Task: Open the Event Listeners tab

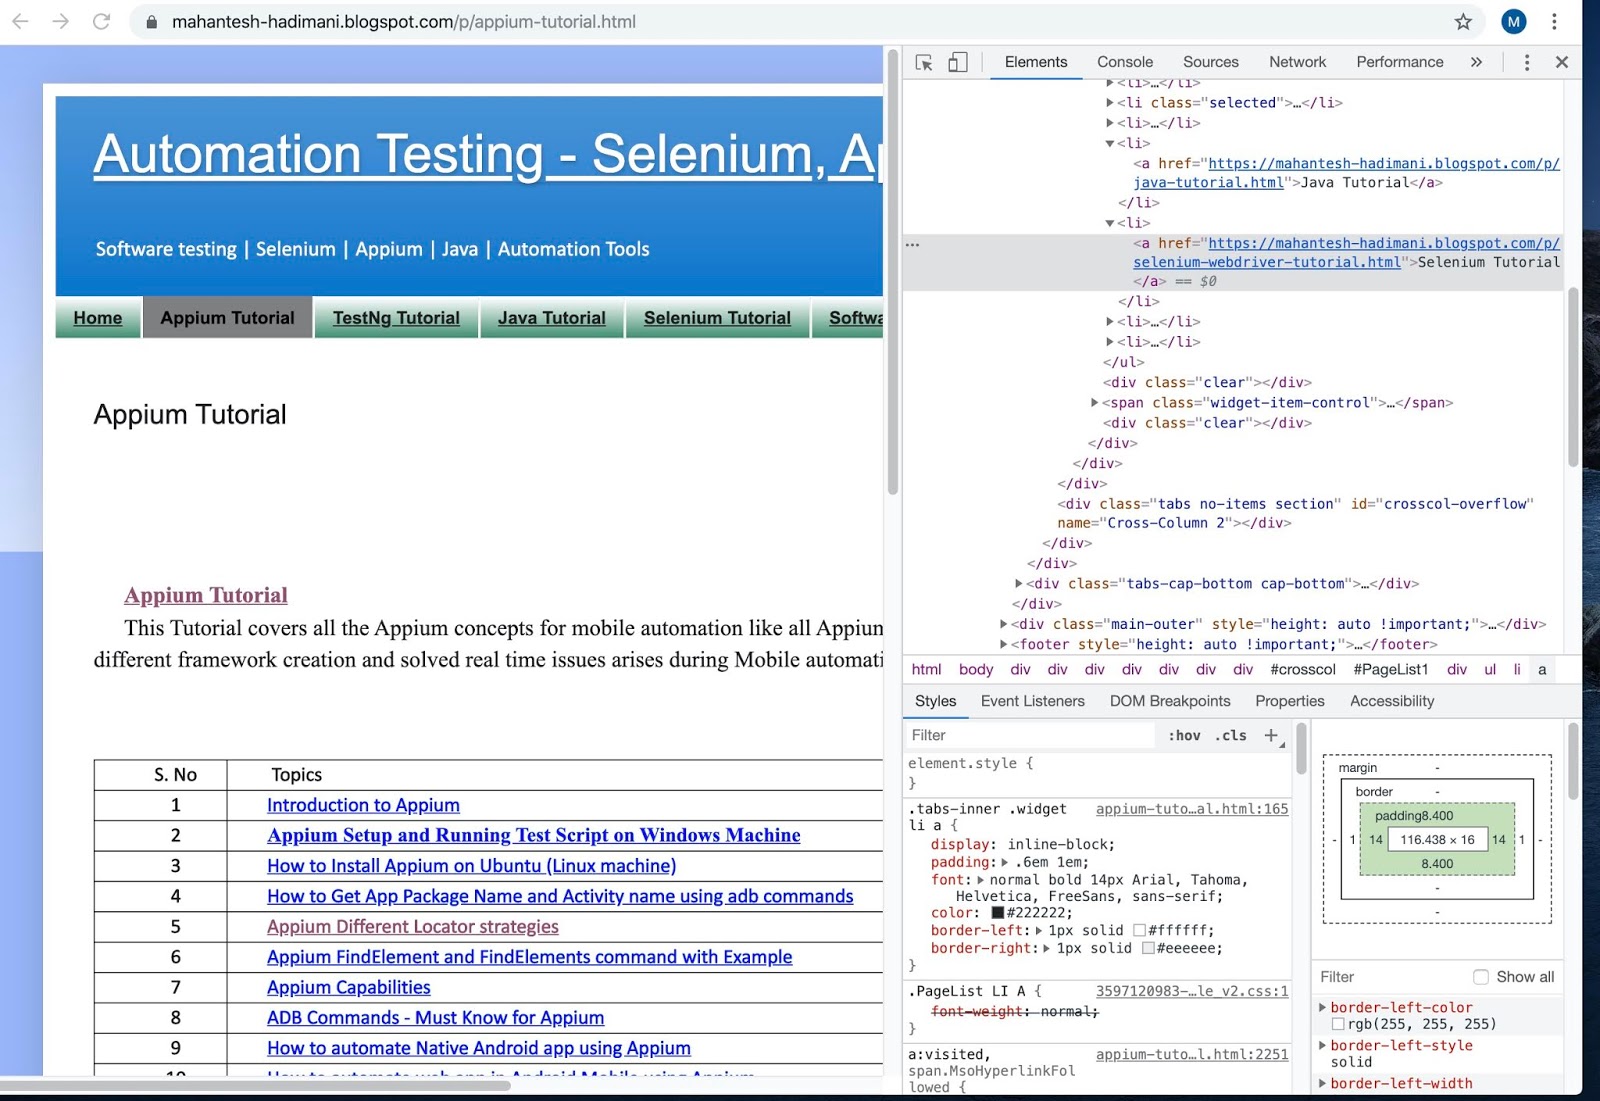Action: (1032, 701)
